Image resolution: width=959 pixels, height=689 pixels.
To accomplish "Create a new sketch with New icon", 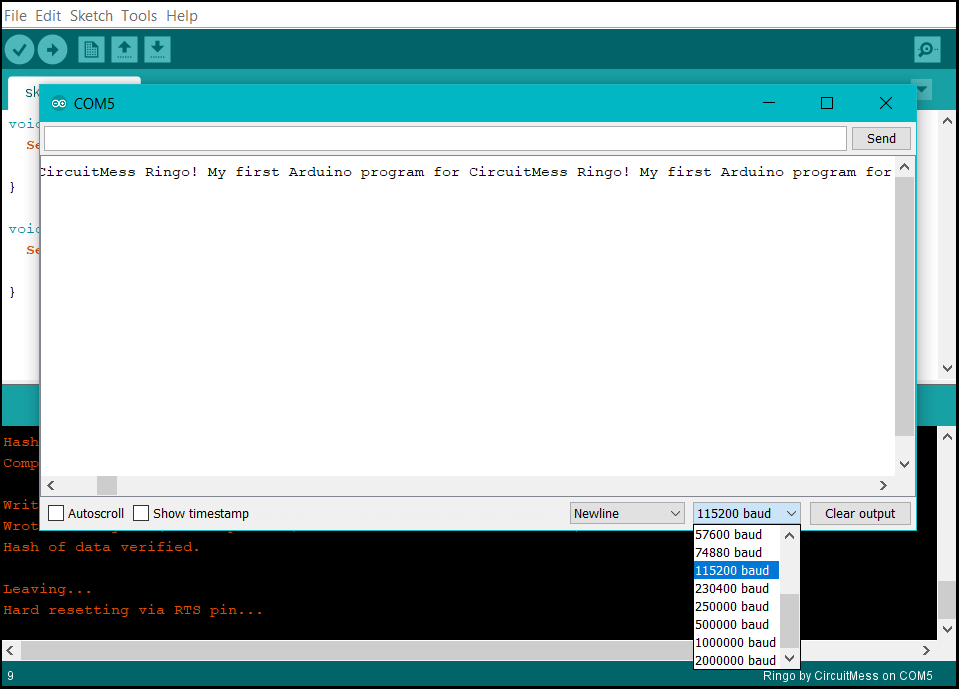I will coord(91,49).
